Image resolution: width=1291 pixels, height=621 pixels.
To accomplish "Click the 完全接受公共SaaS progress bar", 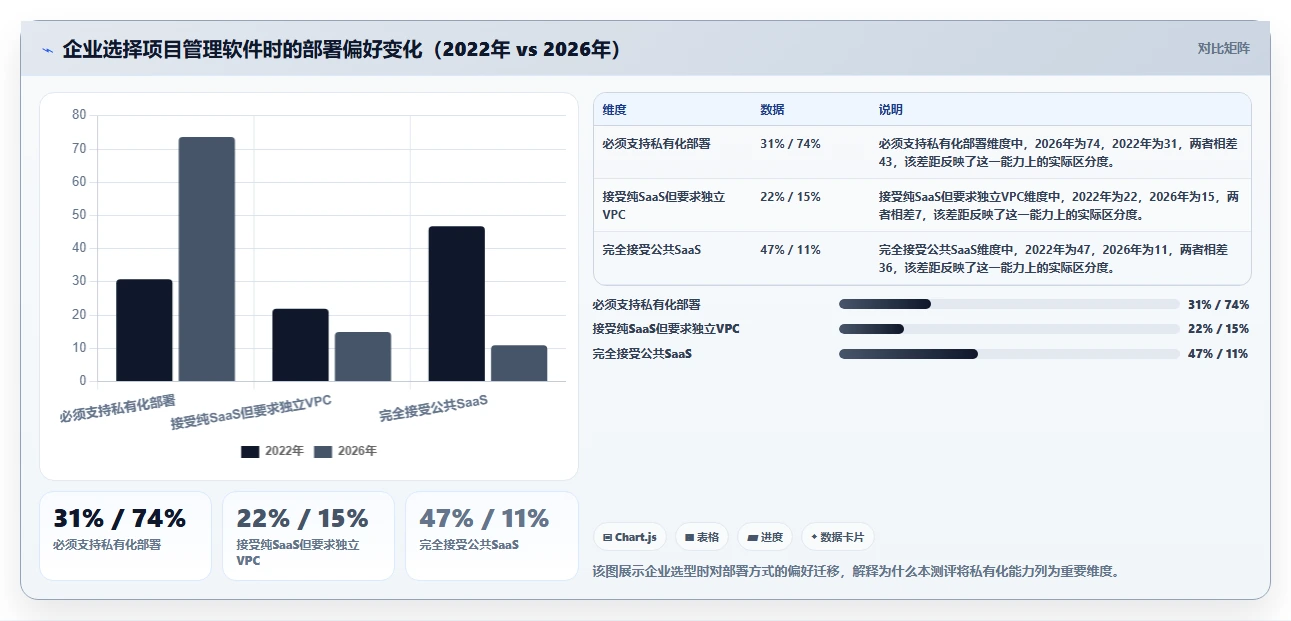I will (1010, 354).
